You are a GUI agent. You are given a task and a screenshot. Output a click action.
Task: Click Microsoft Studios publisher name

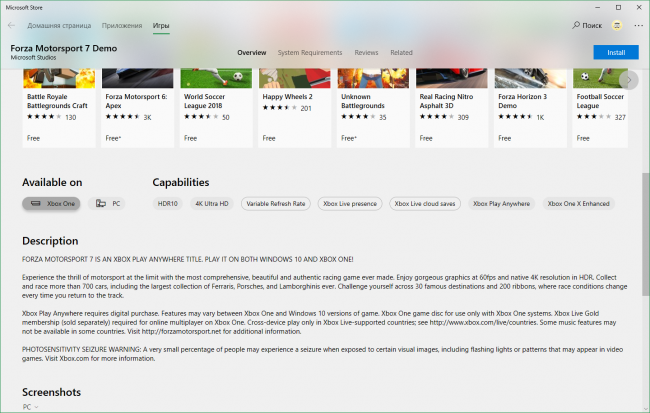click(x=33, y=58)
